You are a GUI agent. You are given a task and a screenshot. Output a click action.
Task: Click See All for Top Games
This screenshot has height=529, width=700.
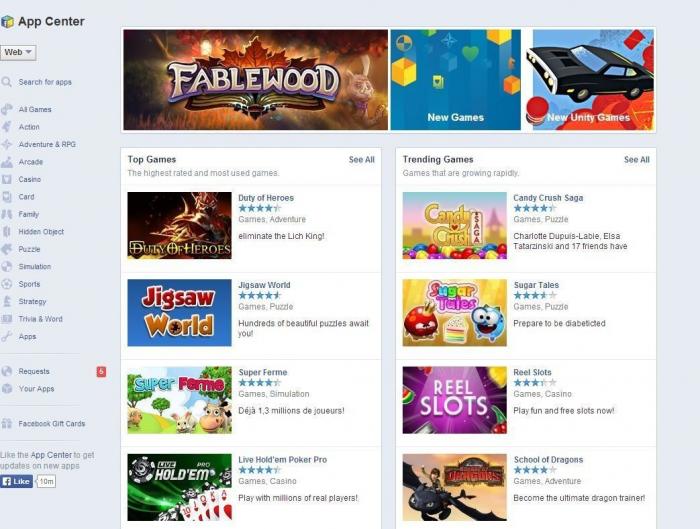(362, 160)
